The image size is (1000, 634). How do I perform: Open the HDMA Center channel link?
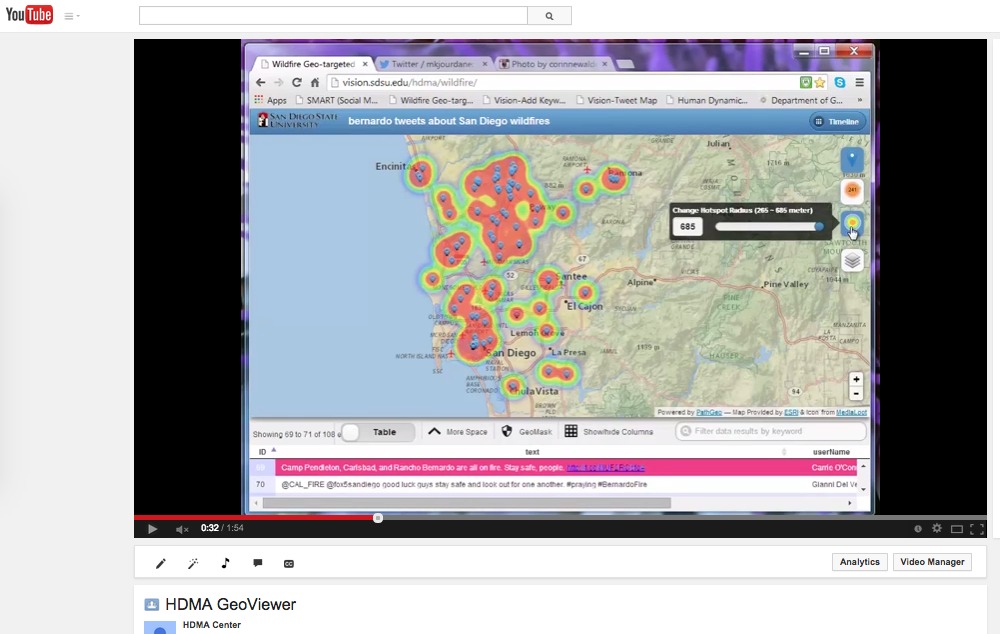point(212,625)
